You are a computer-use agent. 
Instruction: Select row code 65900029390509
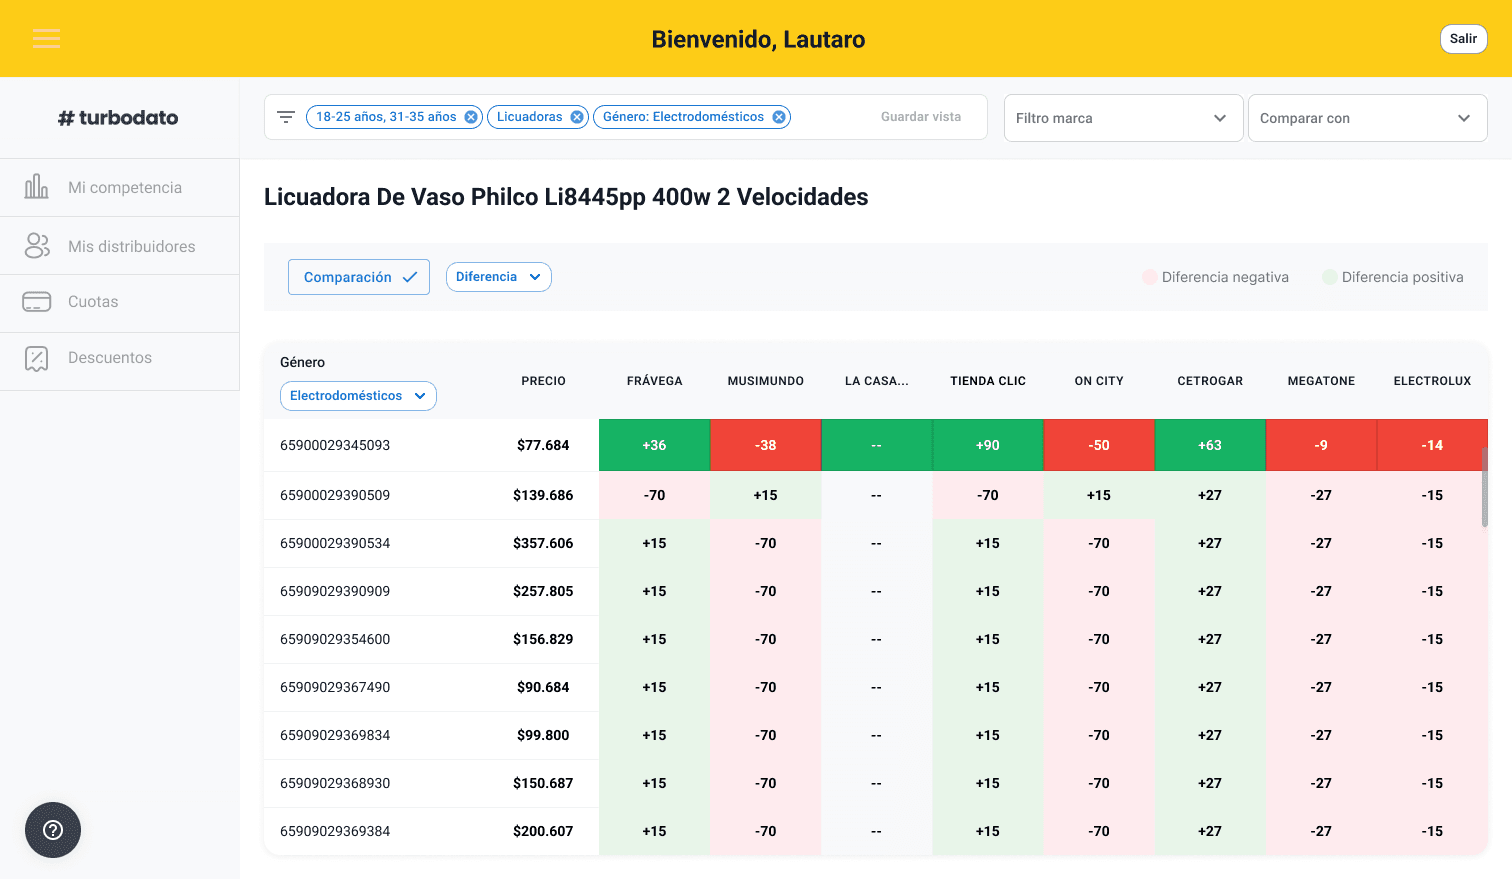(335, 495)
